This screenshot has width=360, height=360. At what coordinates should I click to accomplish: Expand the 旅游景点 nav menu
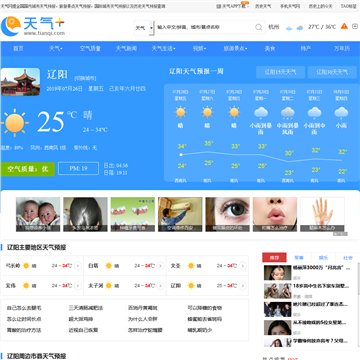tap(235, 49)
